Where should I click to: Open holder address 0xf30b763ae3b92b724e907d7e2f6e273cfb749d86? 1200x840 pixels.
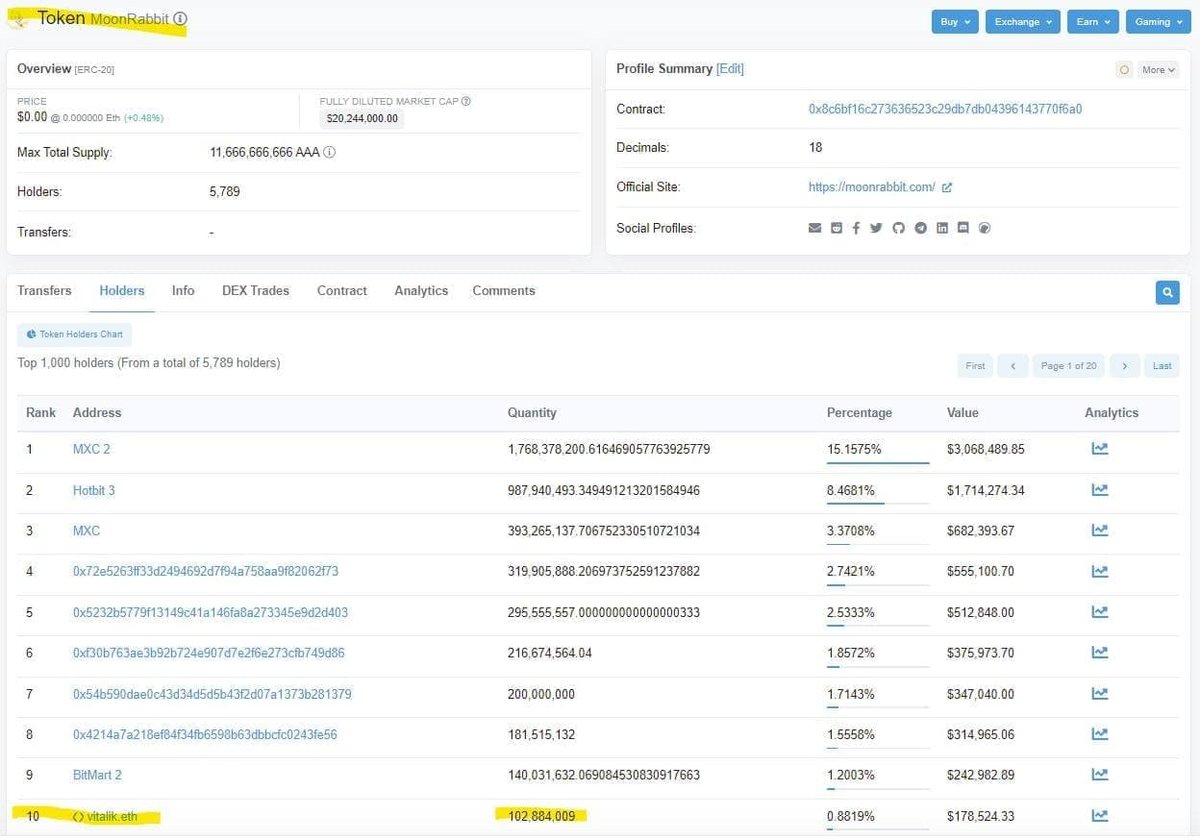coord(209,653)
